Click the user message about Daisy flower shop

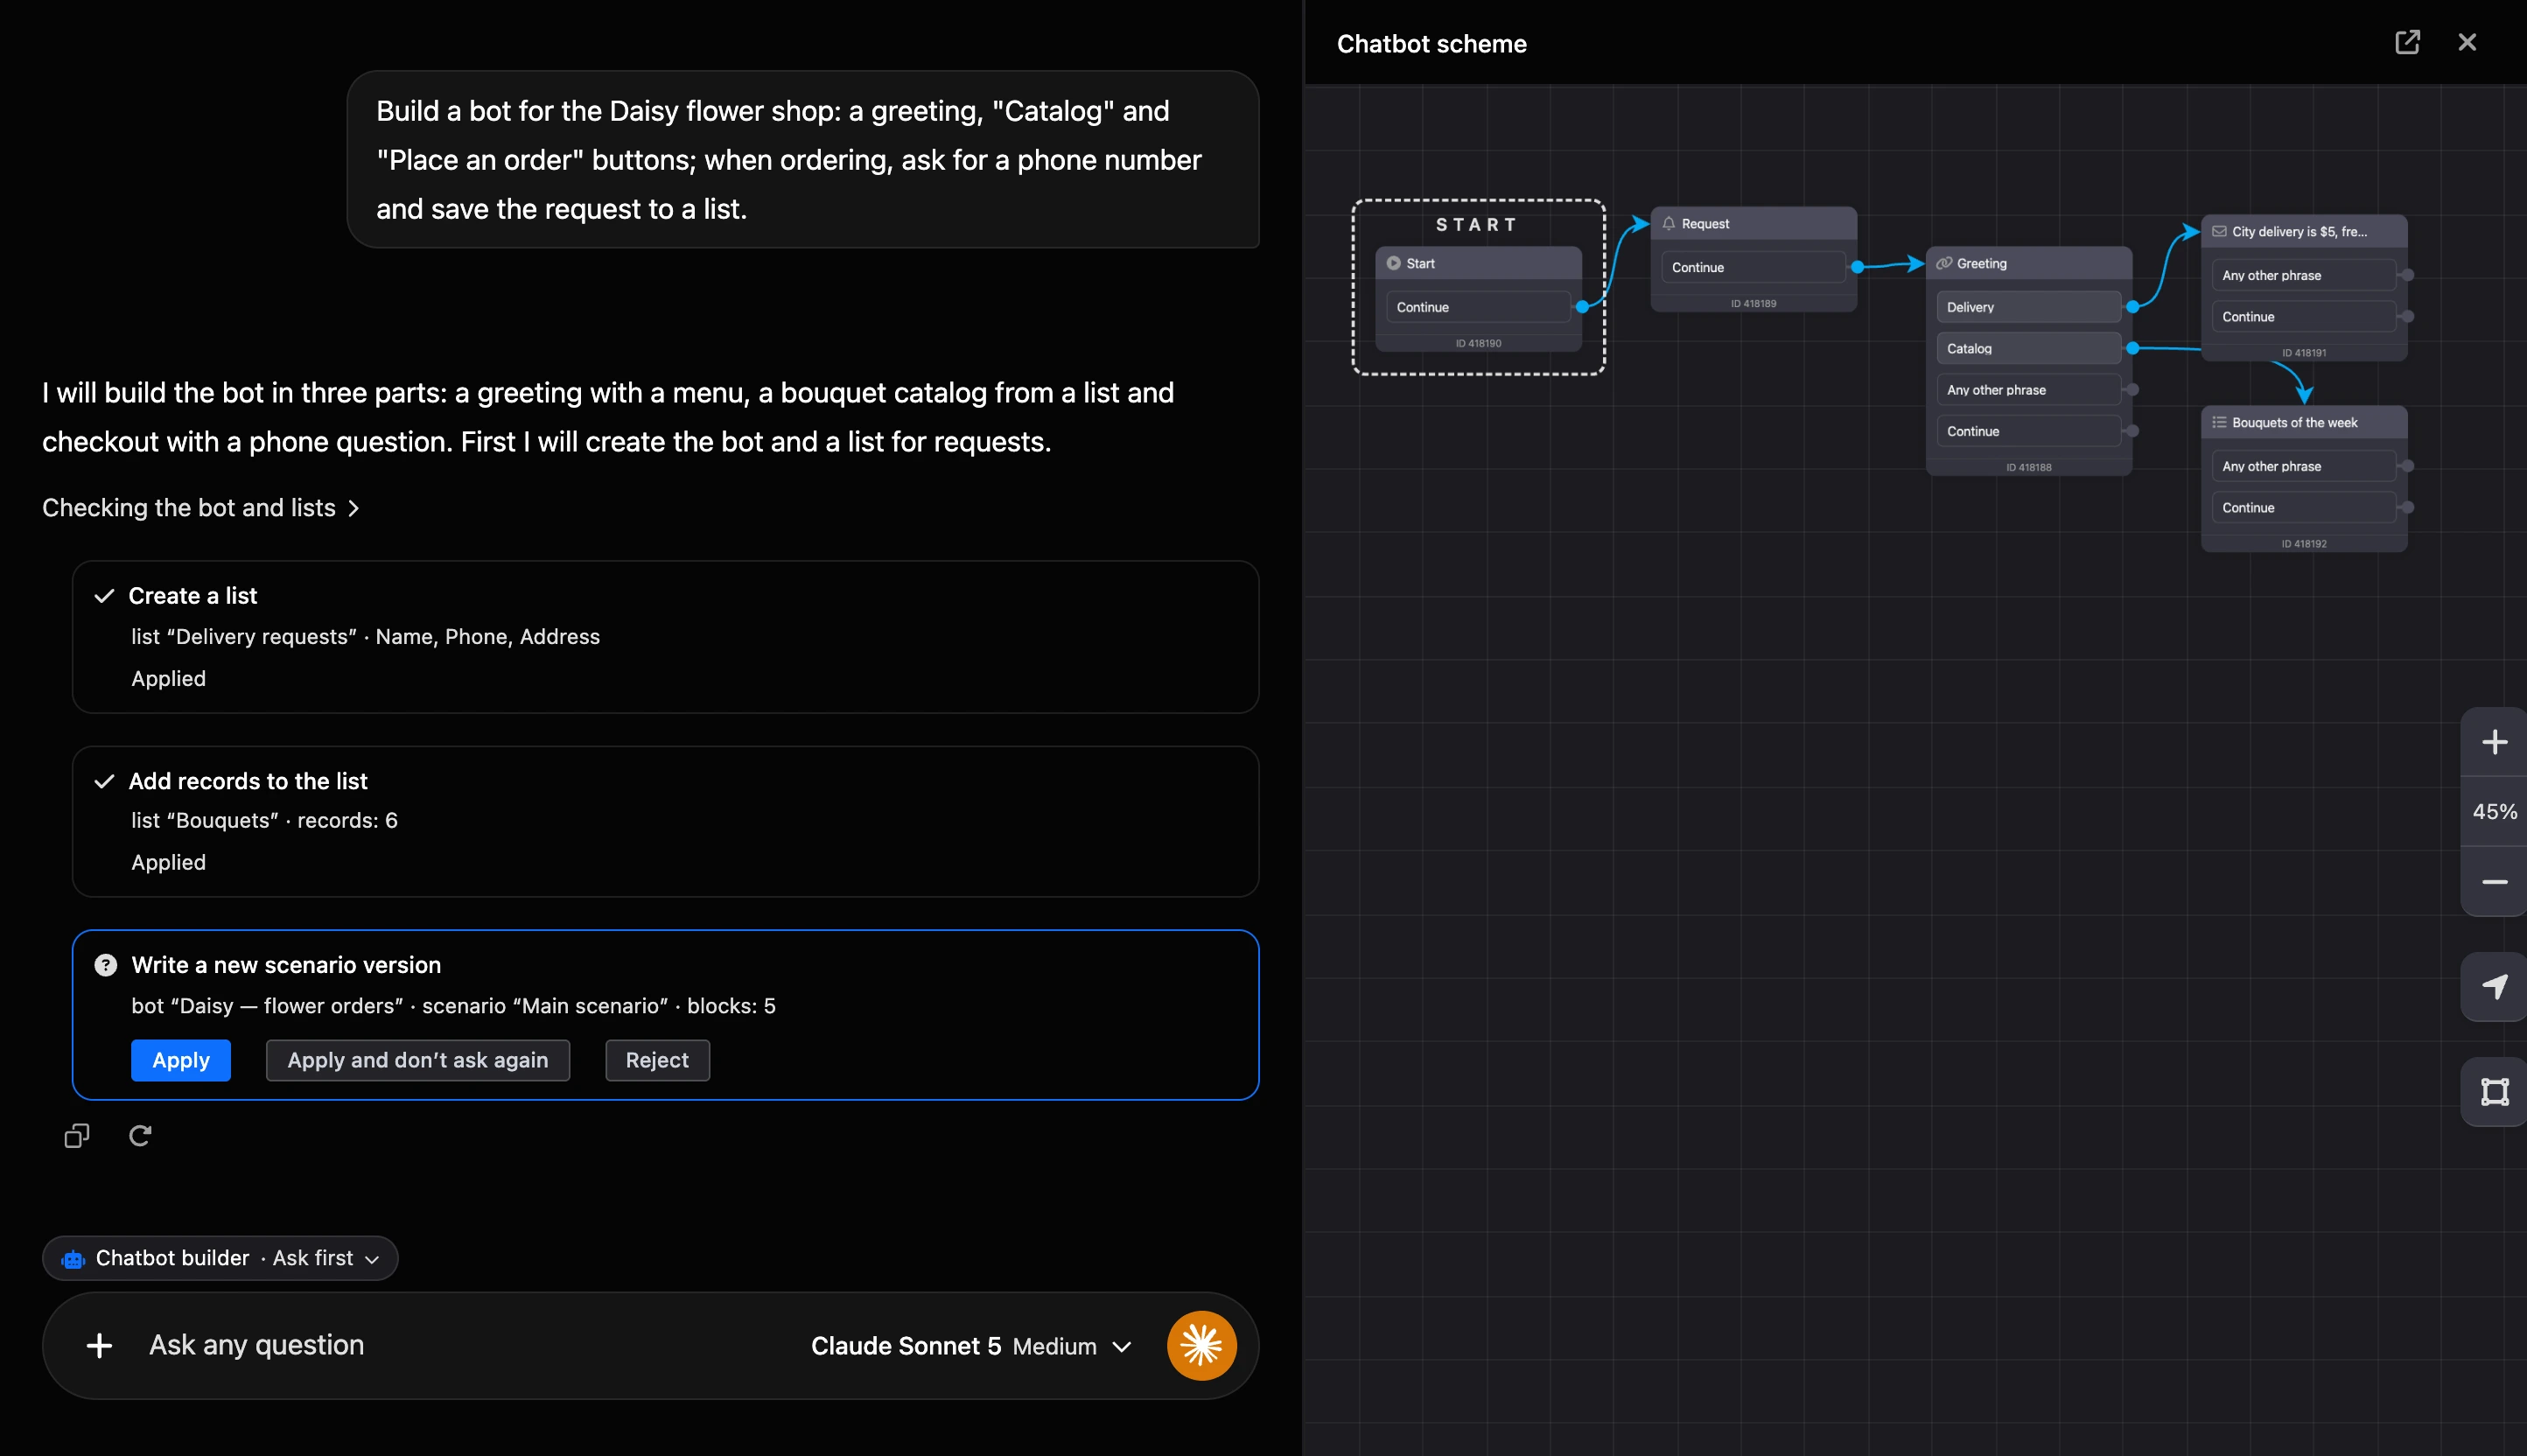tap(802, 159)
